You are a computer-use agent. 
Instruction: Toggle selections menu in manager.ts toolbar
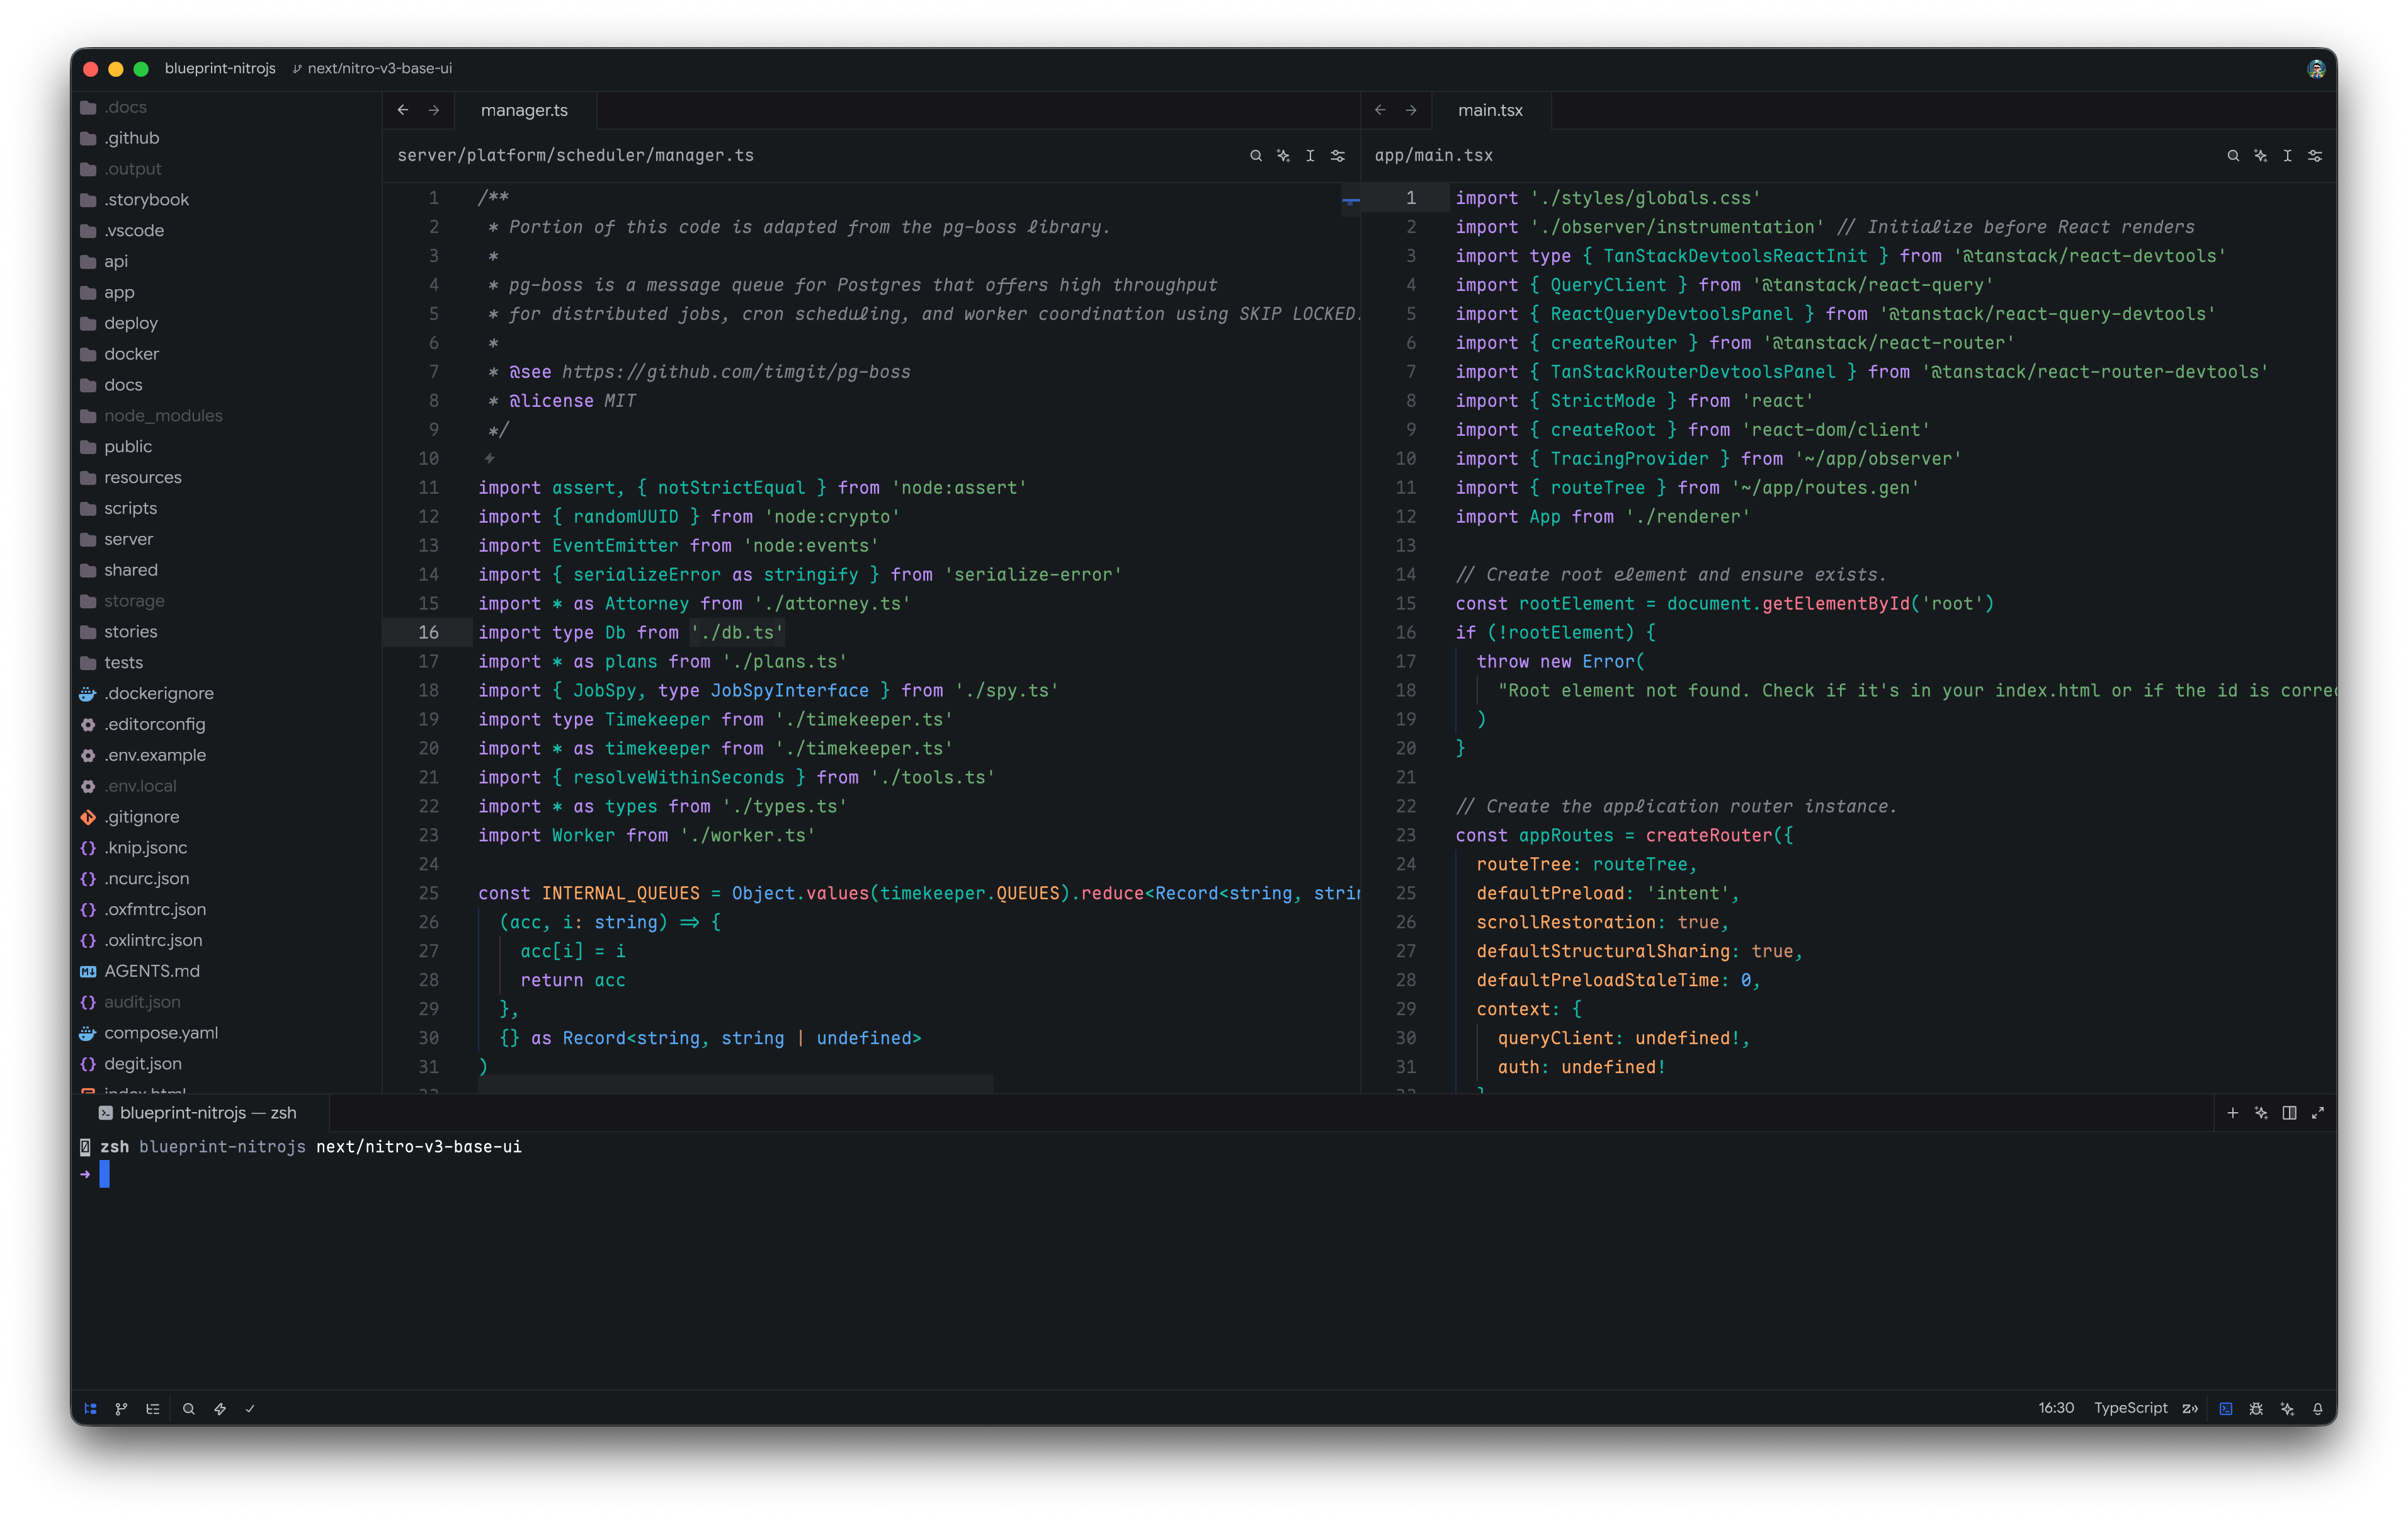[1310, 155]
